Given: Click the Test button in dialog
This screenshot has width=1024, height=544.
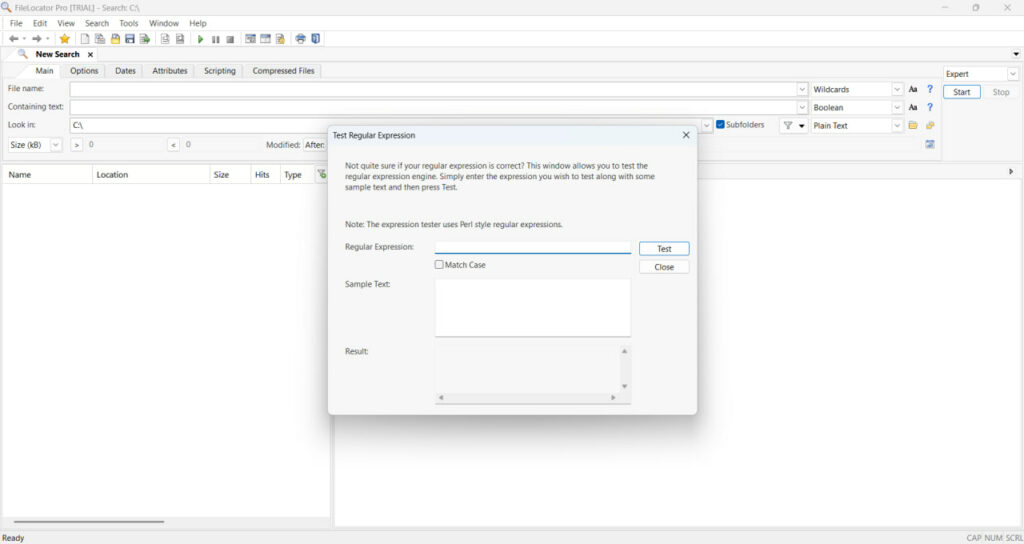Looking at the screenshot, I should pyautogui.click(x=664, y=249).
